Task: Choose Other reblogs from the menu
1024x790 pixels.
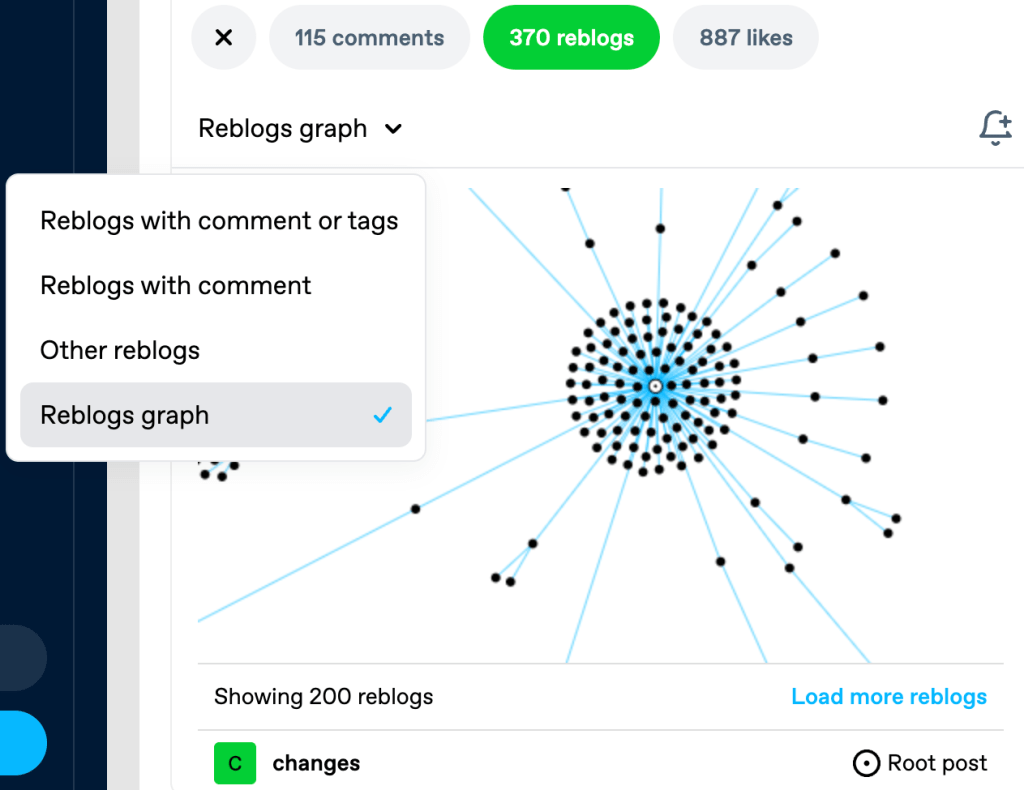Action: pos(119,350)
